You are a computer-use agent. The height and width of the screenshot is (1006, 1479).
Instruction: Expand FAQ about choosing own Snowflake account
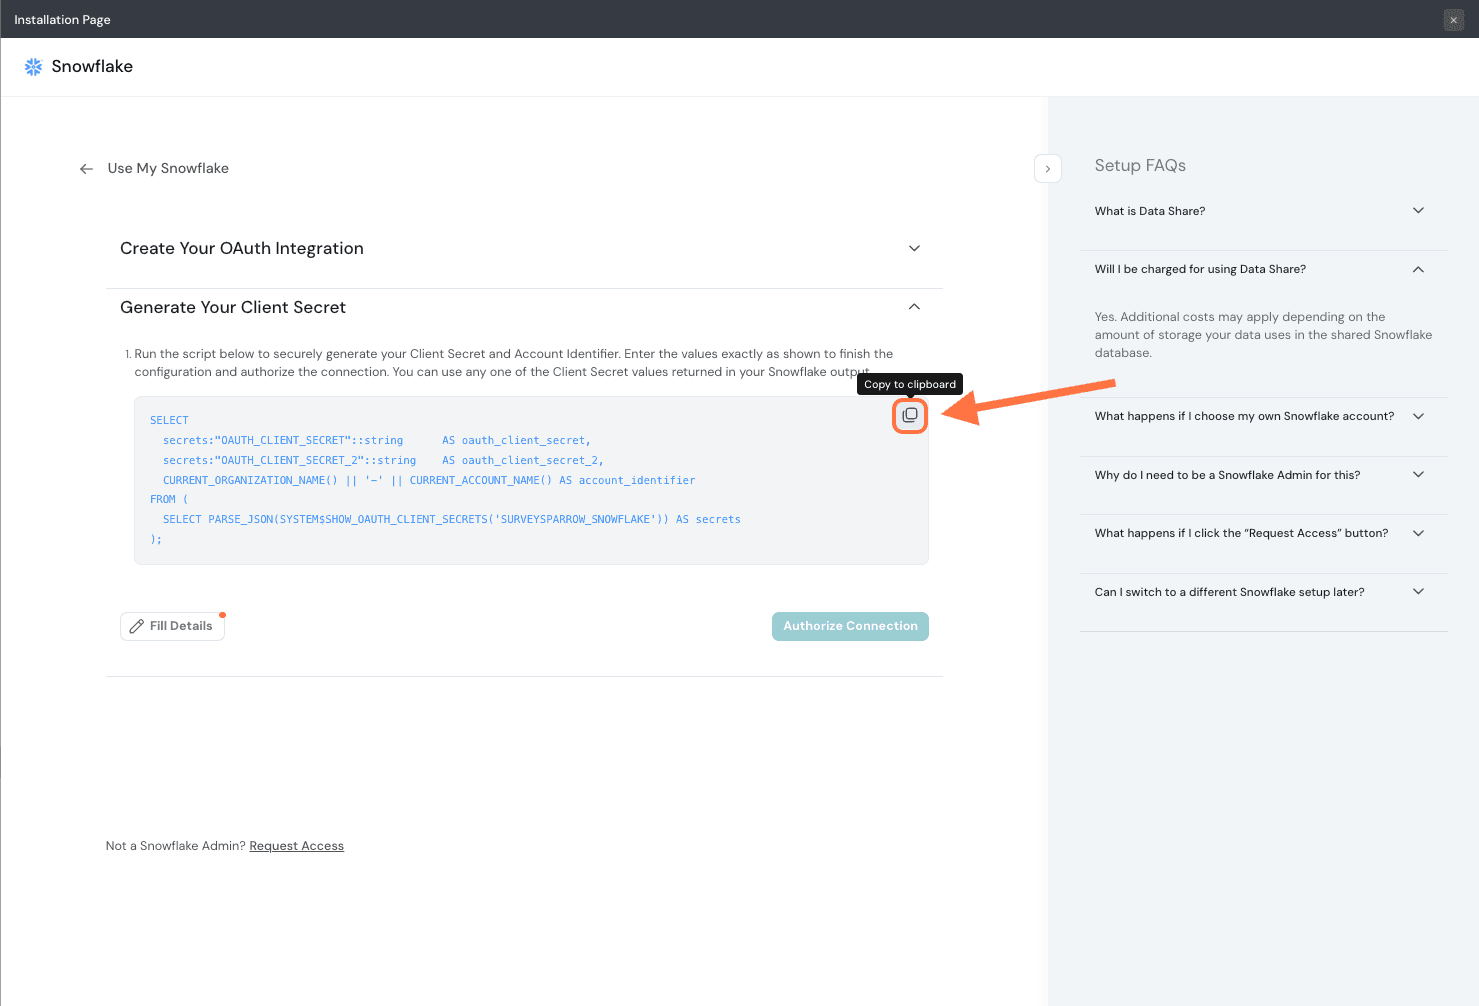(x=1417, y=416)
